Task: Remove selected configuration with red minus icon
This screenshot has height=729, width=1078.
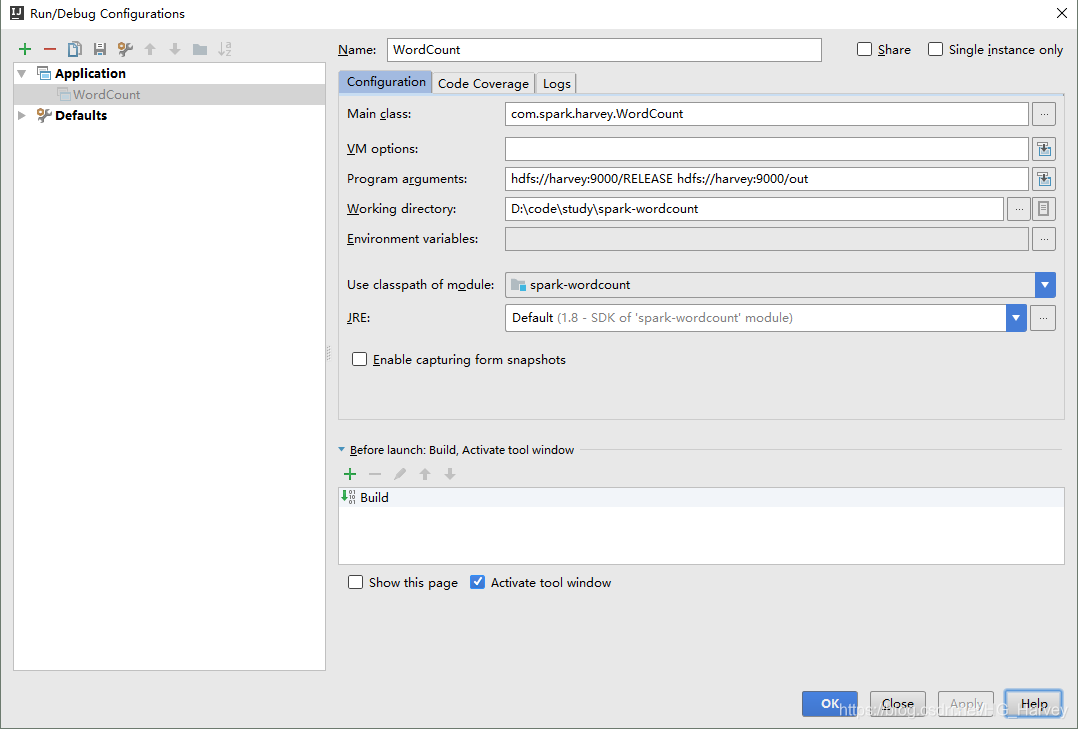Action: click(50, 49)
